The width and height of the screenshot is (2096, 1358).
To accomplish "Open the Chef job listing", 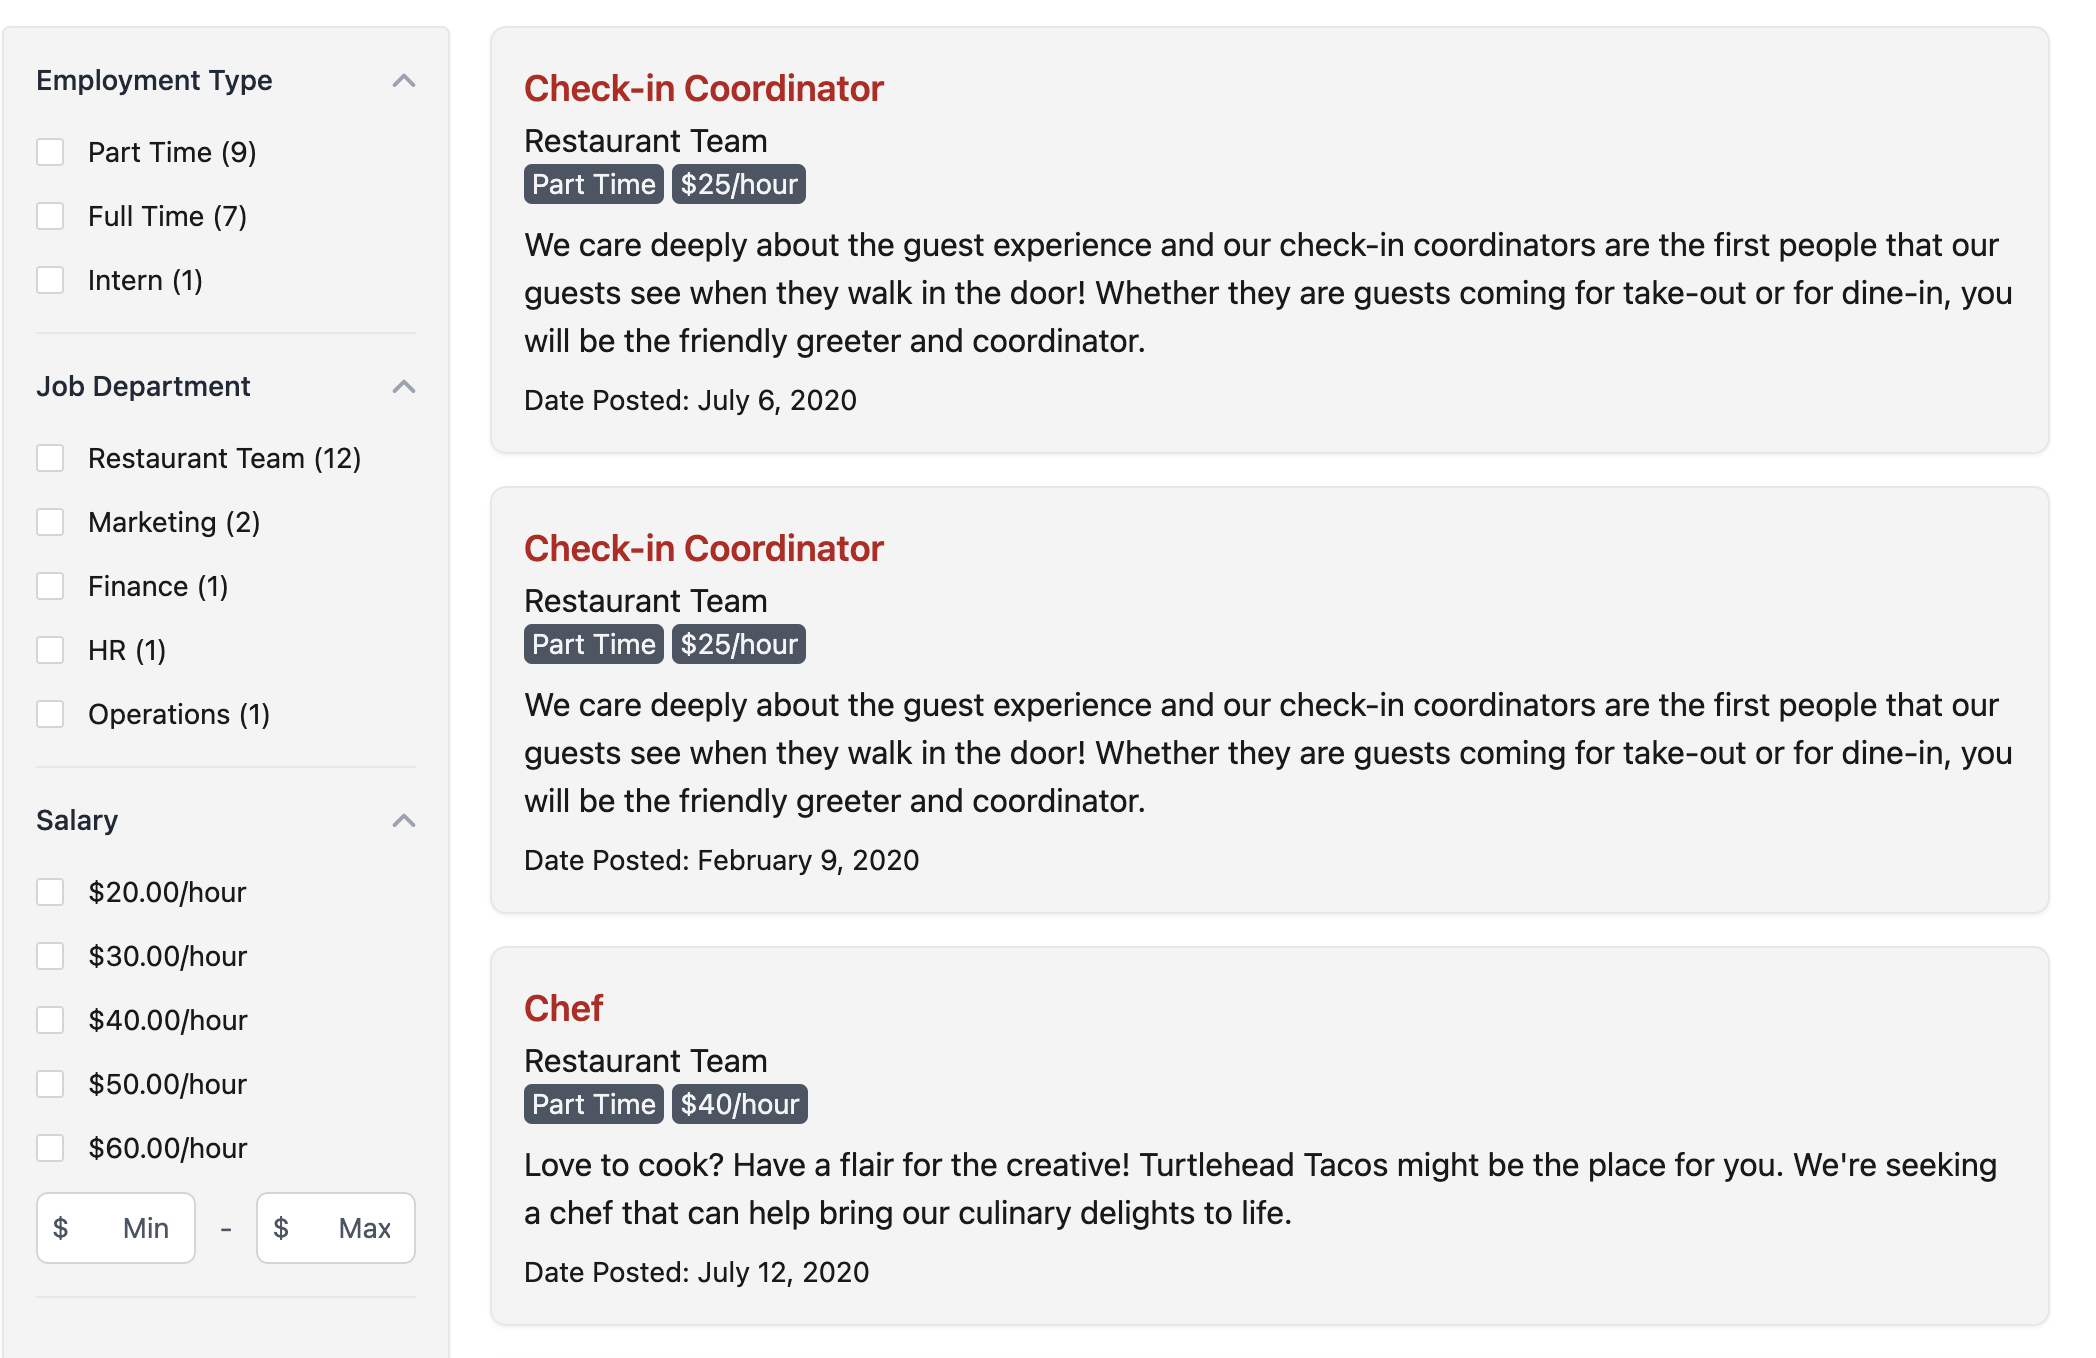I will point(564,1009).
